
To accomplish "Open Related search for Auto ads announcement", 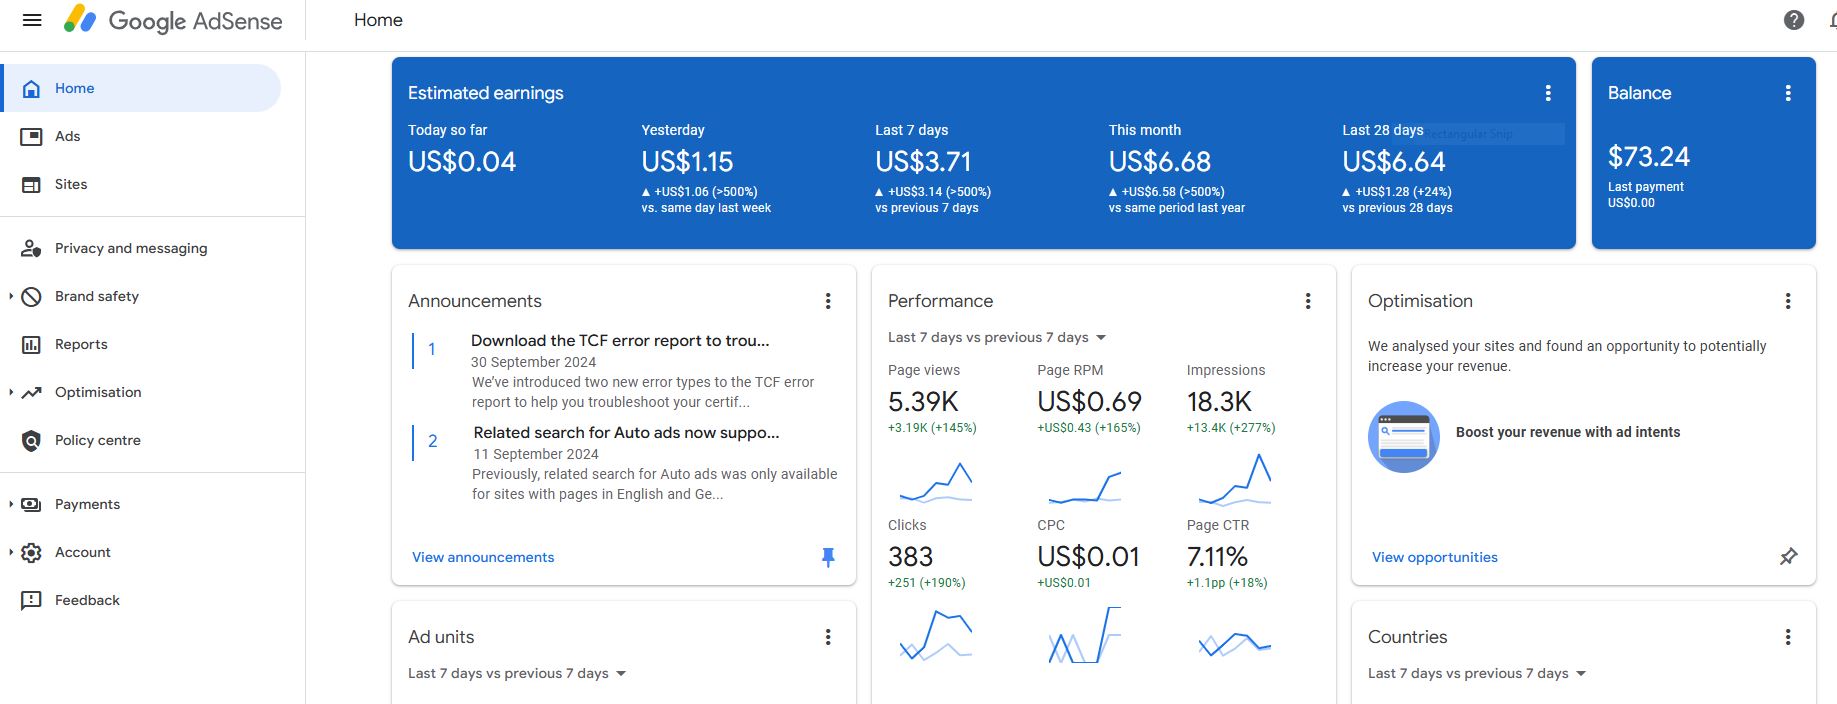I will coord(626,433).
